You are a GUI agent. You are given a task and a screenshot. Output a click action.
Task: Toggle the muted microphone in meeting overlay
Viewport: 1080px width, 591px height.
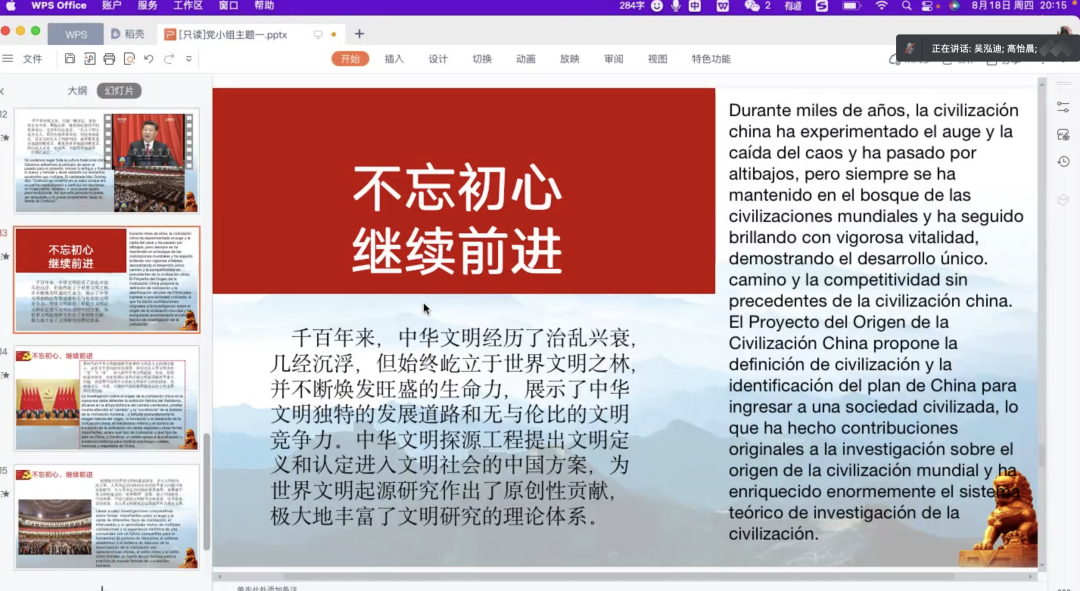(x=909, y=48)
